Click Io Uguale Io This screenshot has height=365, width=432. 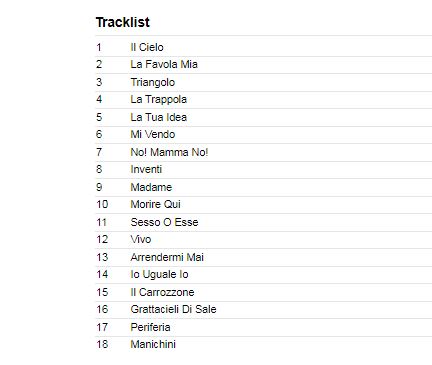[x=160, y=274]
